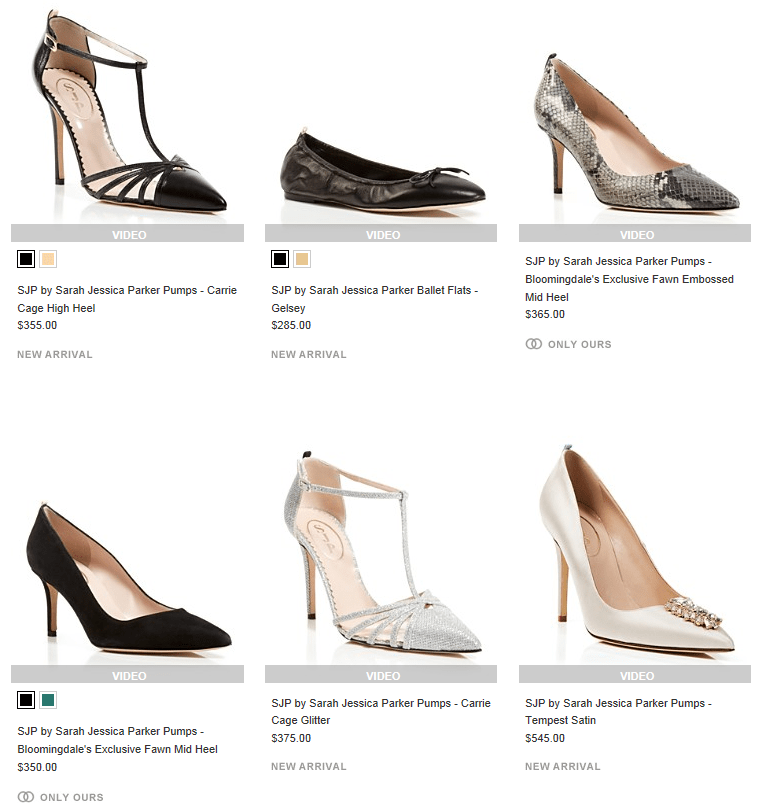Open the Fawn Embossed Mid Heel product page
The height and width of the screenshot is (807, 769).
tap(630, 288)
